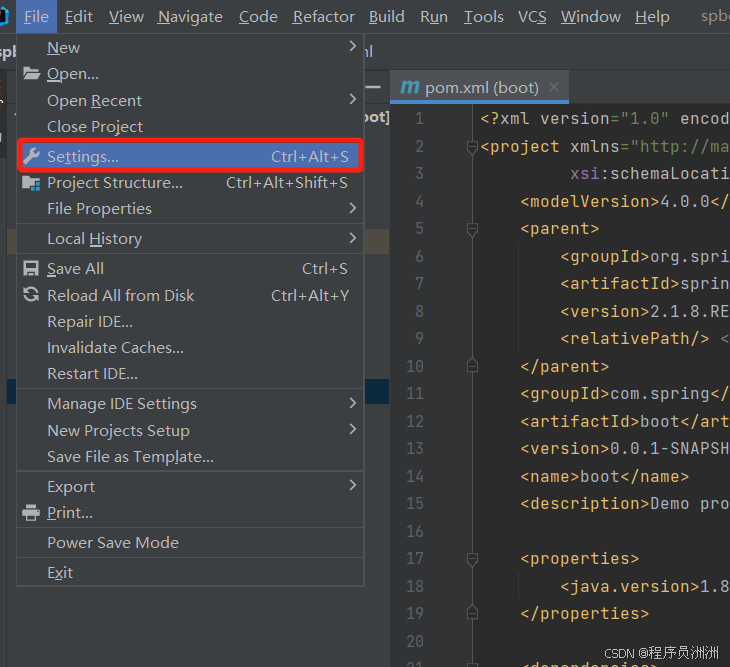Open the Refactor menu
The image size is (730, 667).
pyautogui.click(x=323, y=17)
